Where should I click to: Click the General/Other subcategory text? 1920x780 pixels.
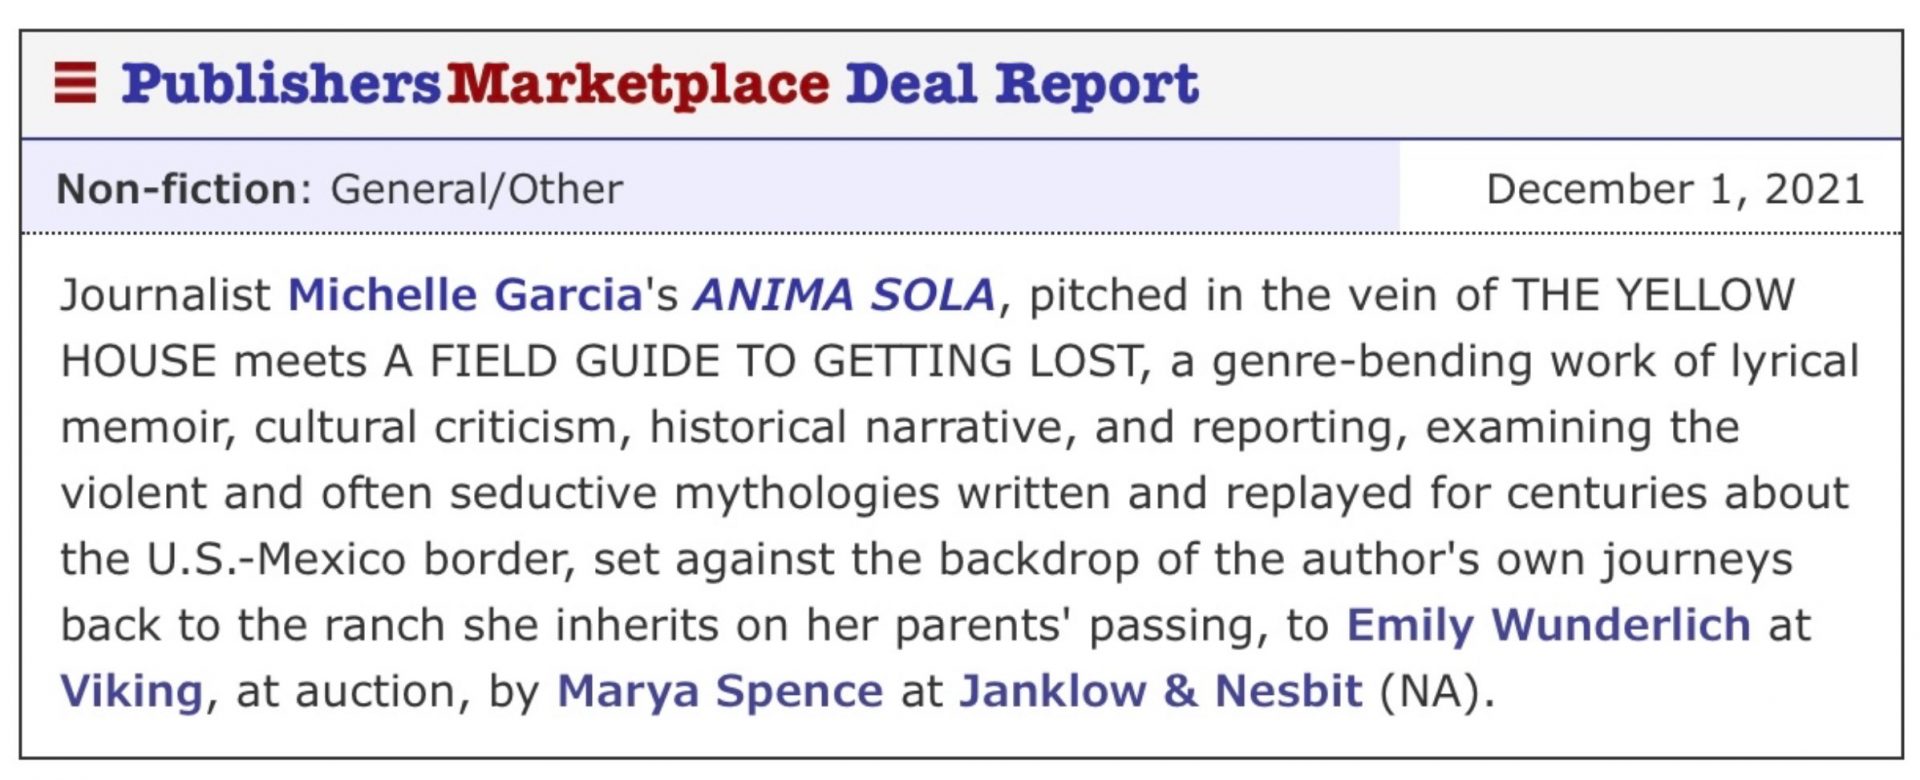(x=477, y=189)
